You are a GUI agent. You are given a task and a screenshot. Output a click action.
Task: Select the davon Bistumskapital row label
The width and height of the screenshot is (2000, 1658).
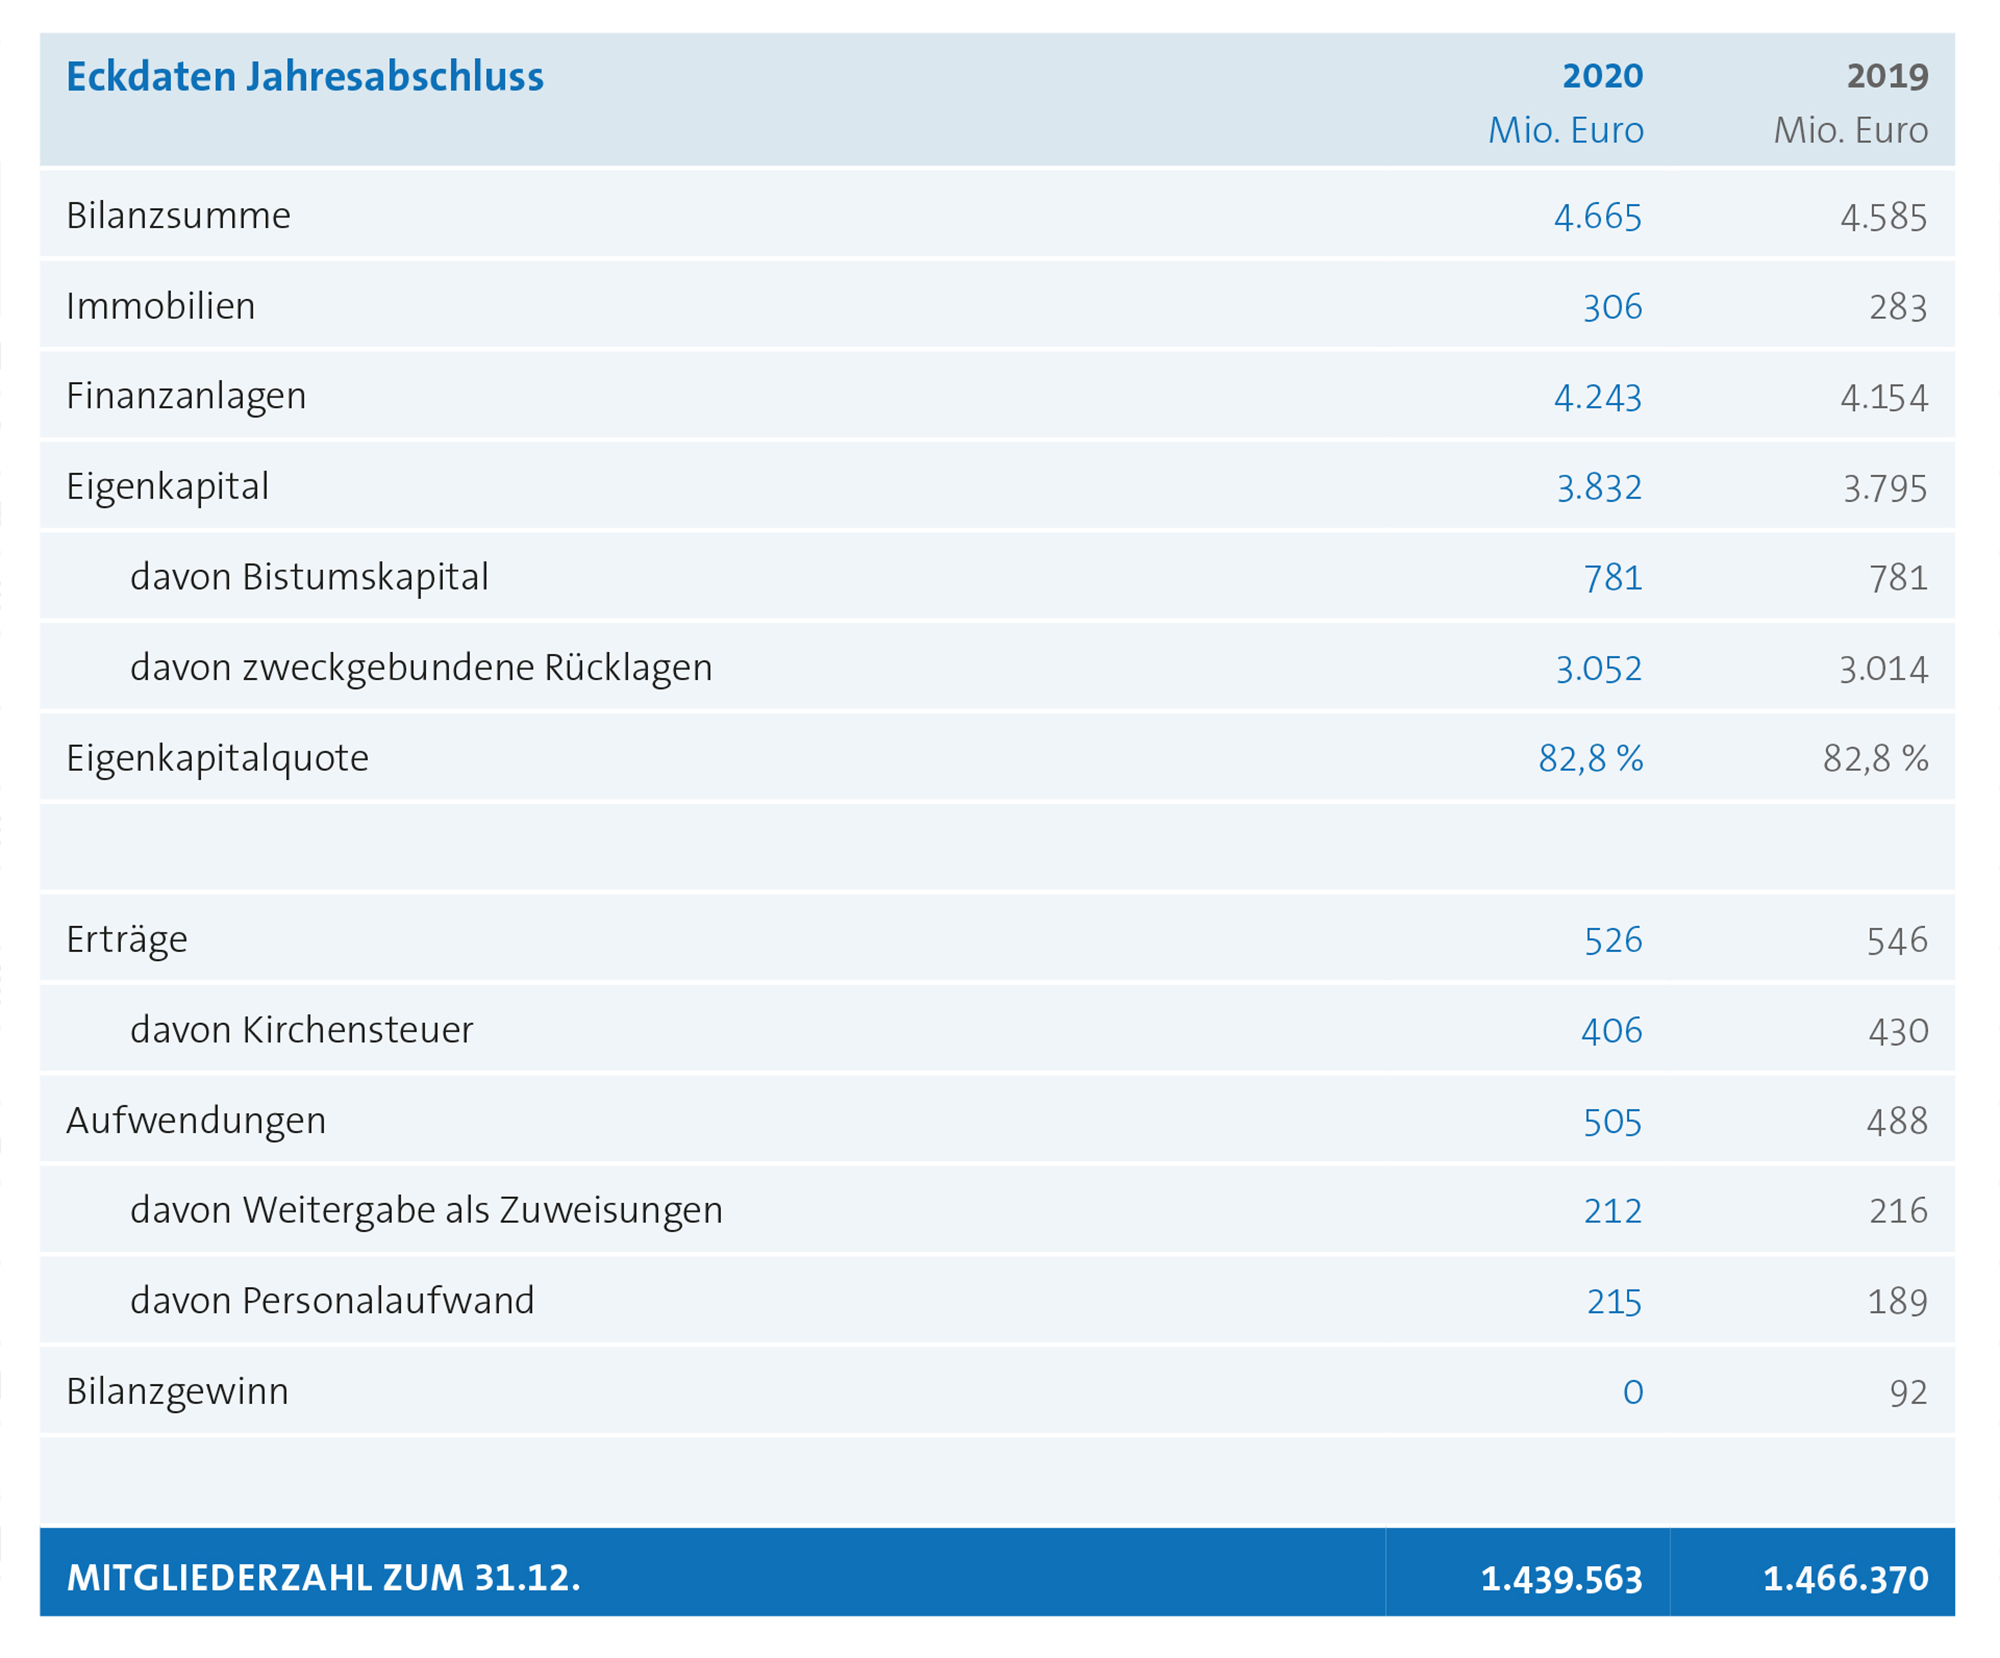[x=309, y=577]
